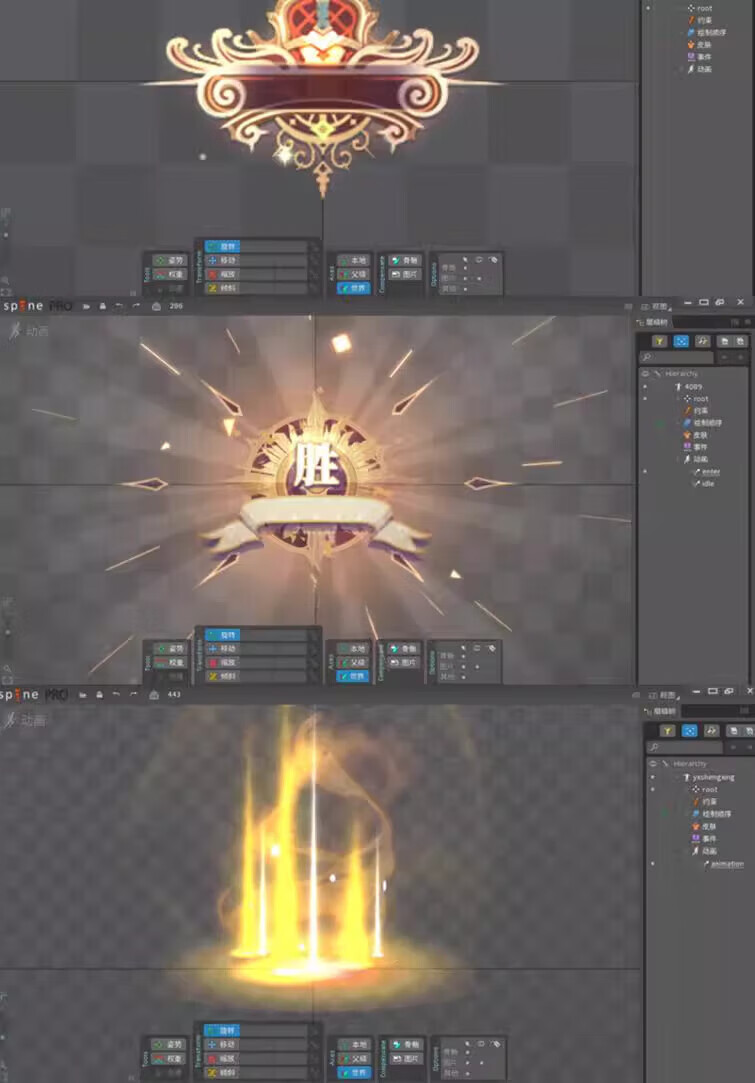Toggle 骨骼 bone compensation in crest emblem window

coord(405,260)
